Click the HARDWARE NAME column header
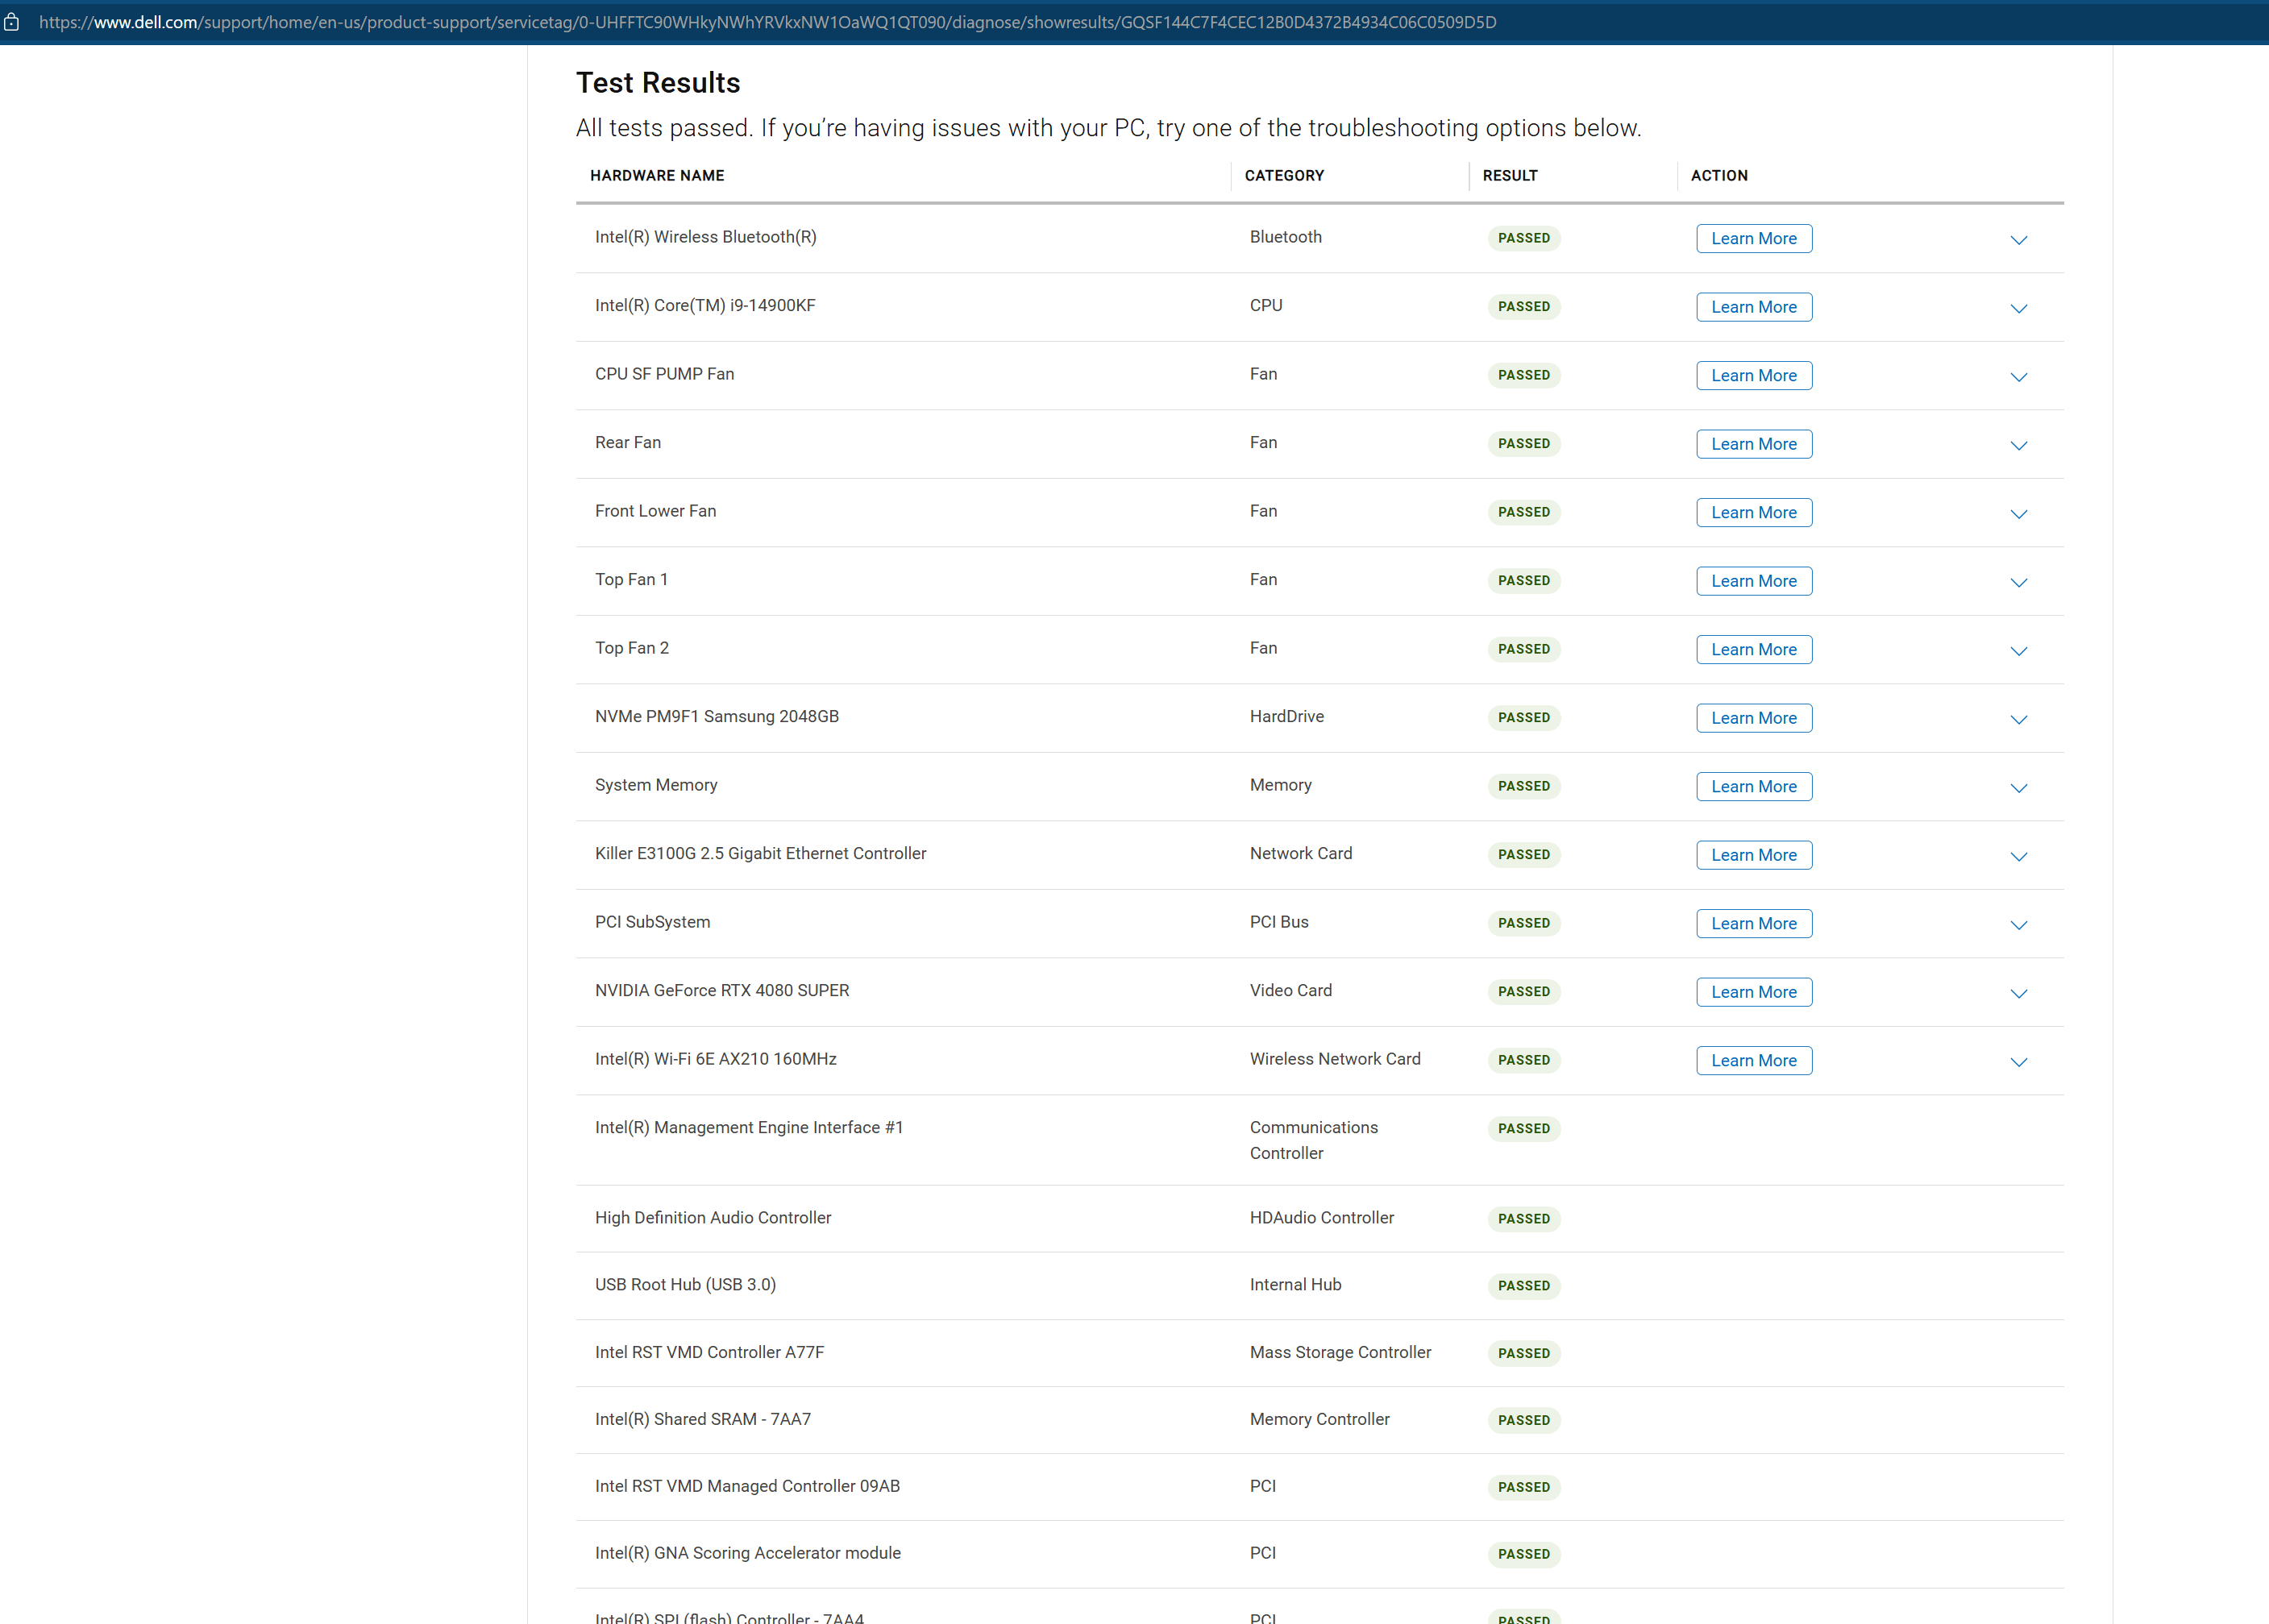The height and width of the screenshot is (1624, 2269). tap(657, 175)
